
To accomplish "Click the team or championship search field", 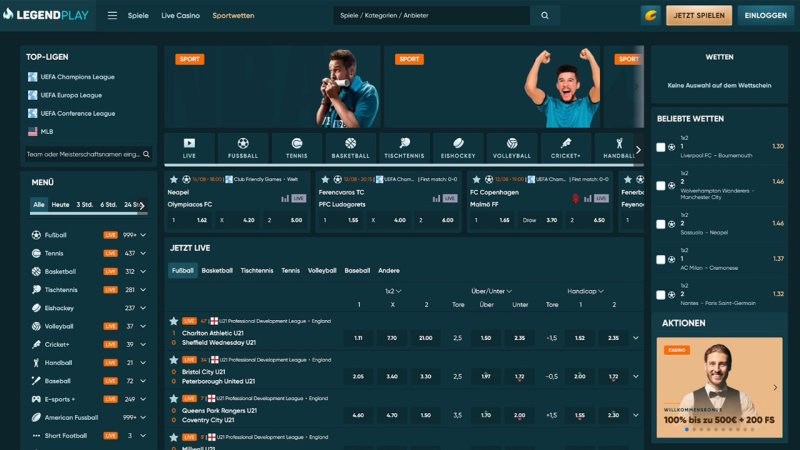I will coord(83,154).
